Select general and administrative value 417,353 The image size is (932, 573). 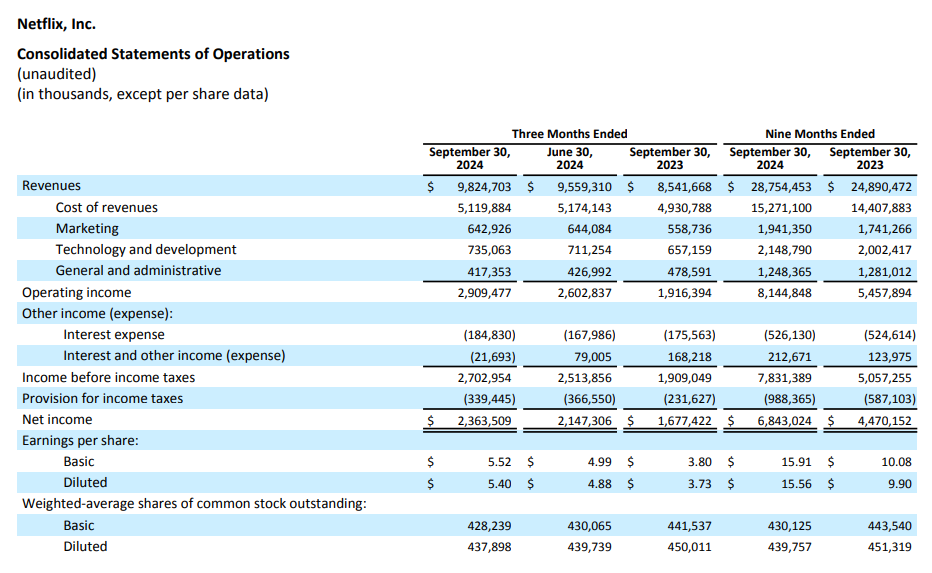489,272
